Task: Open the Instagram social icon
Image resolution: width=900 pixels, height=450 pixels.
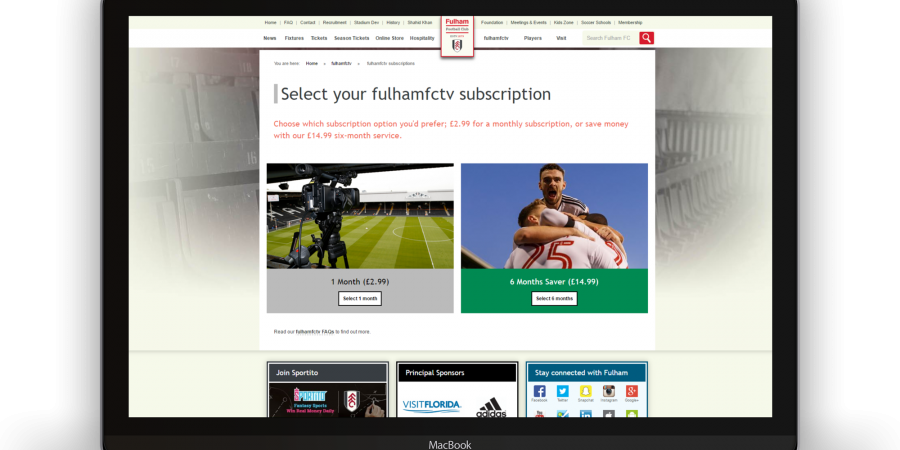Action: coord(608,391)
